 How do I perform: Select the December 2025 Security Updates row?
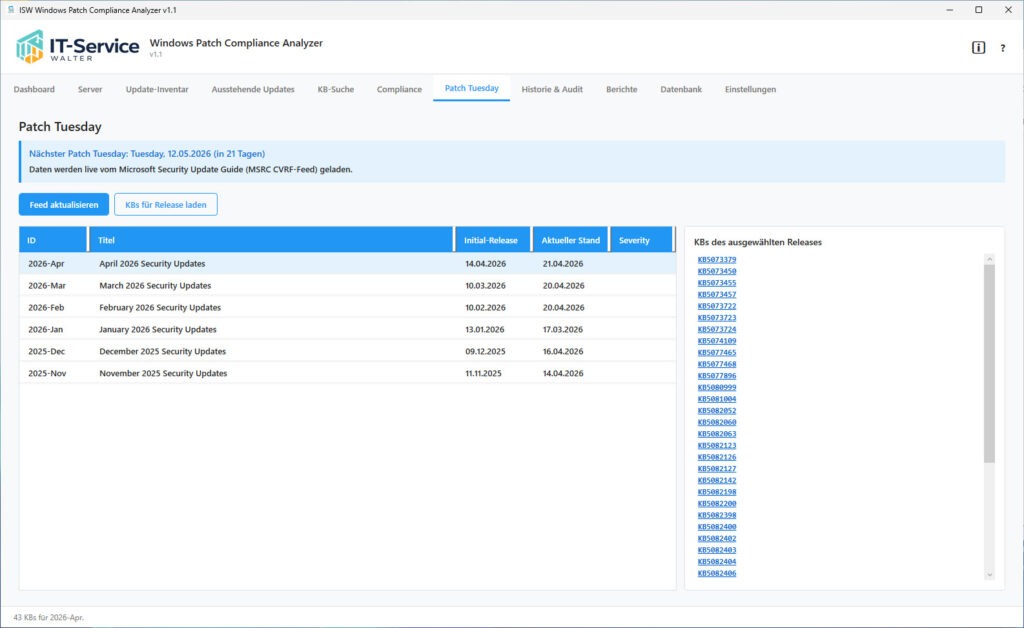(300, 351)
